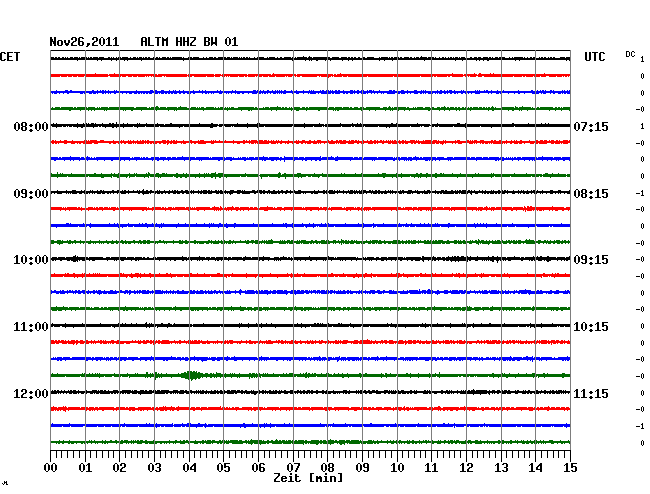Click minute 07 on the time axis
This screenshot has width=650, height=494.
pos(293,468)
